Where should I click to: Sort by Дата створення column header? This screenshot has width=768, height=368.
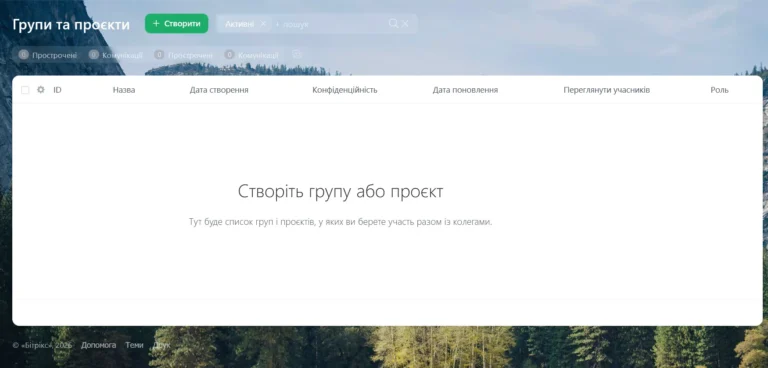[219, 90]
